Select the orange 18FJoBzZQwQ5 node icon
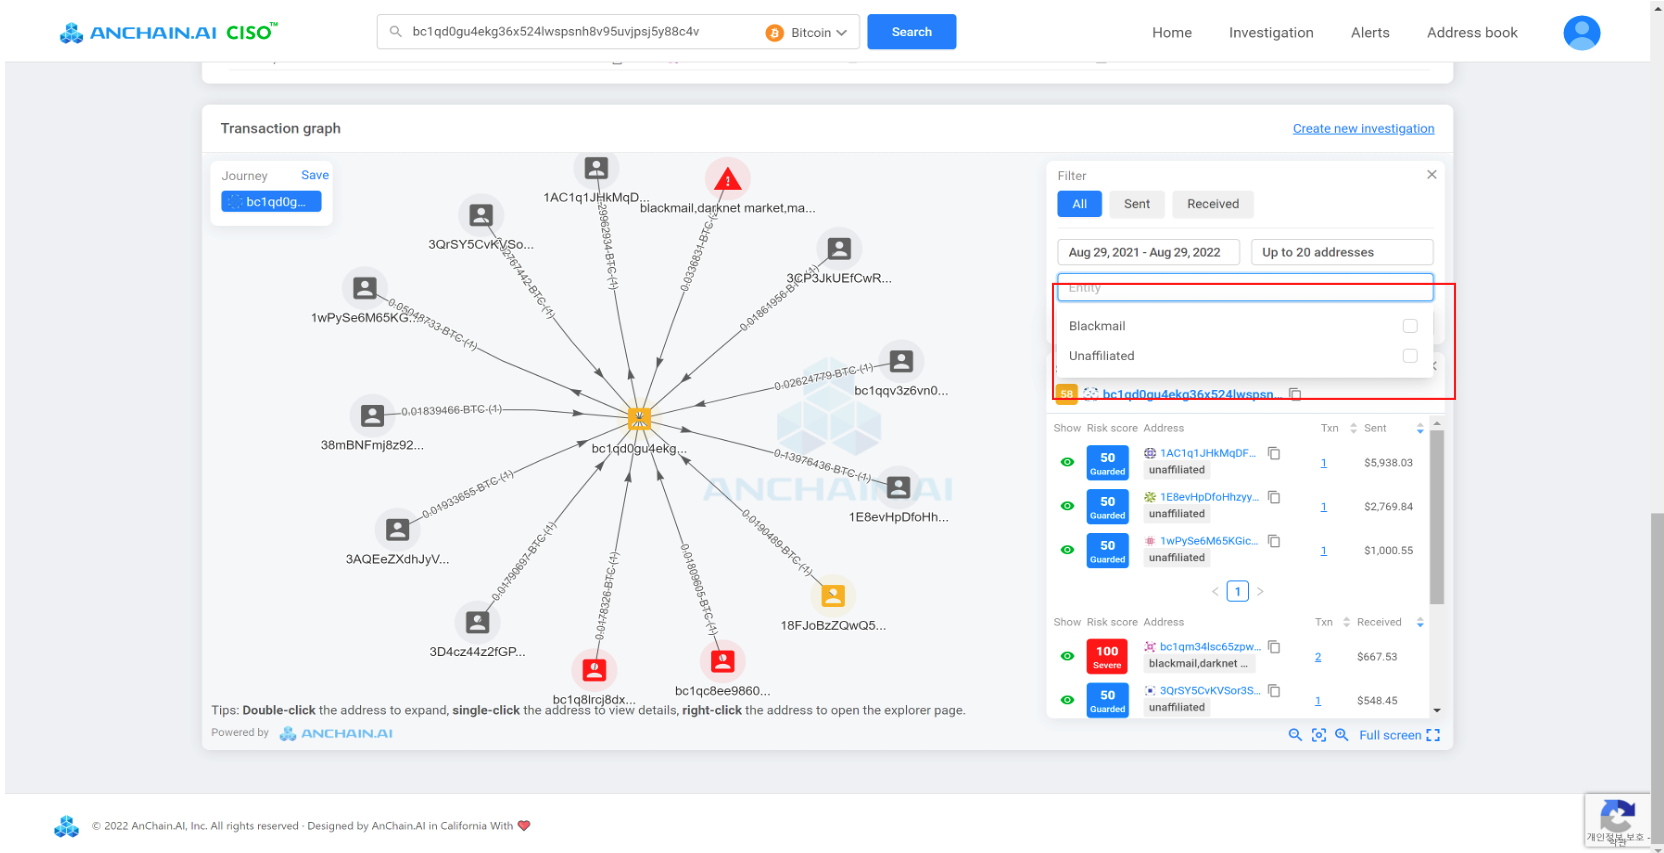 [x=833, y=596]
